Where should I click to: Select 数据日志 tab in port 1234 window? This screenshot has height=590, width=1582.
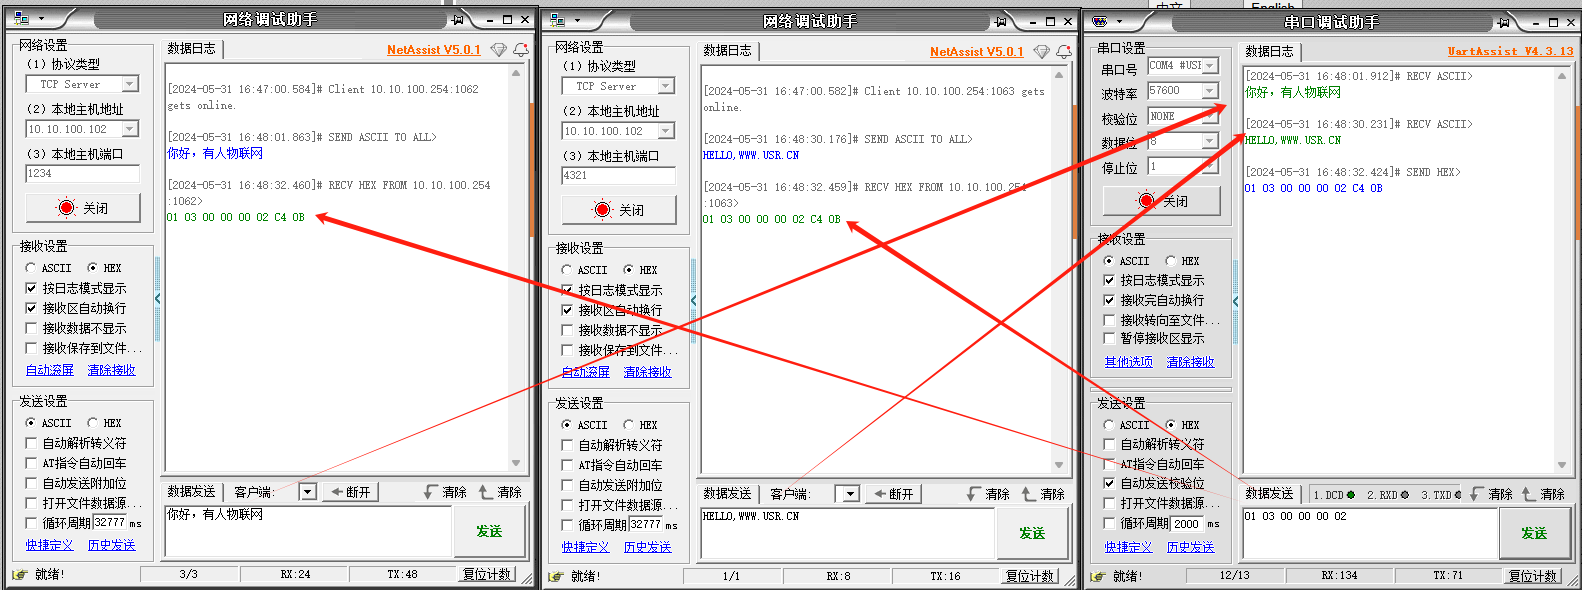tap(191, 49)
